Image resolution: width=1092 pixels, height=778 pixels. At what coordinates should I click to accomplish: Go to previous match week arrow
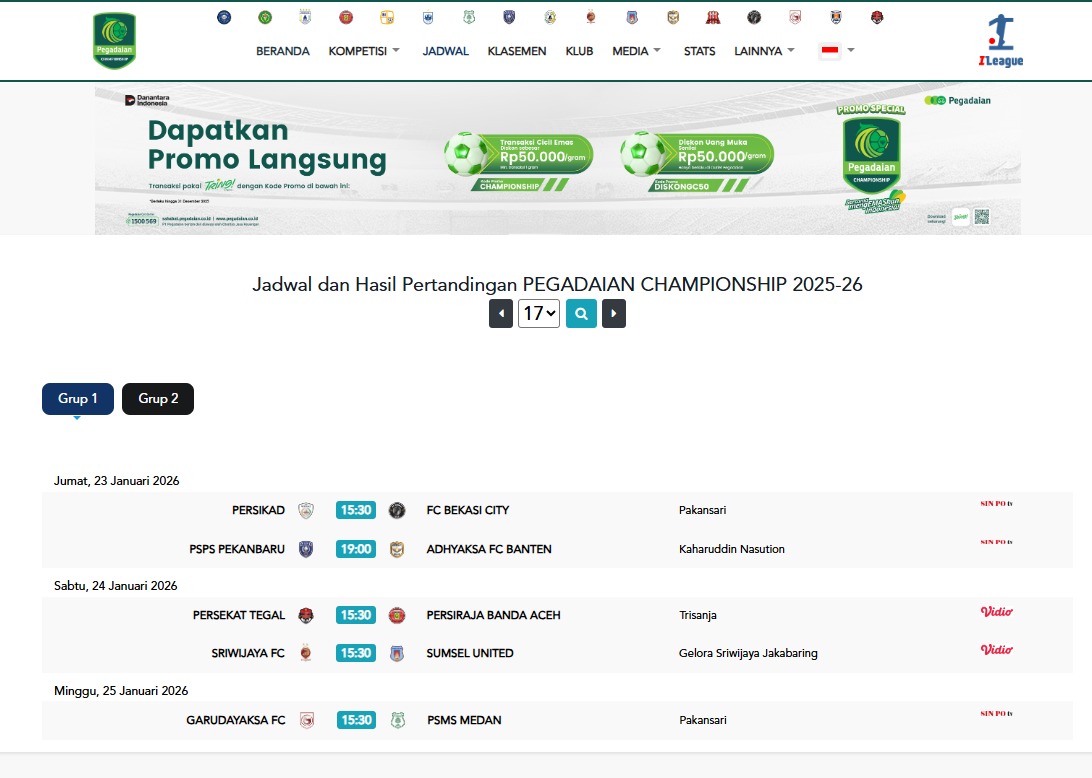pos(501,313)
